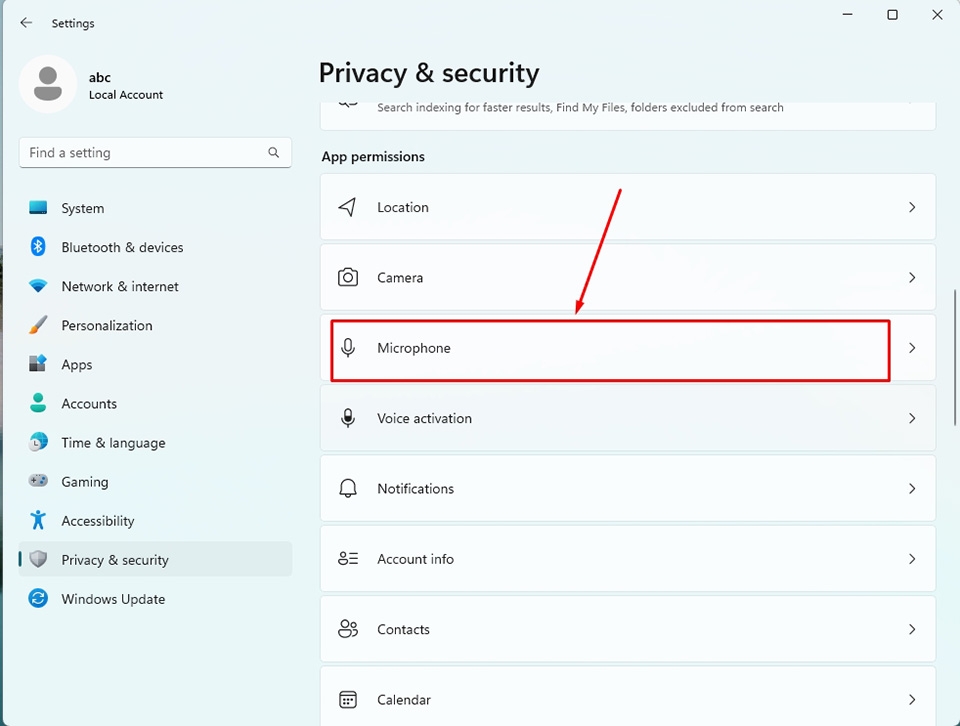Screen dimensions: 960x726
Task: Open Location permission settings
Action: tap(628, 207)
